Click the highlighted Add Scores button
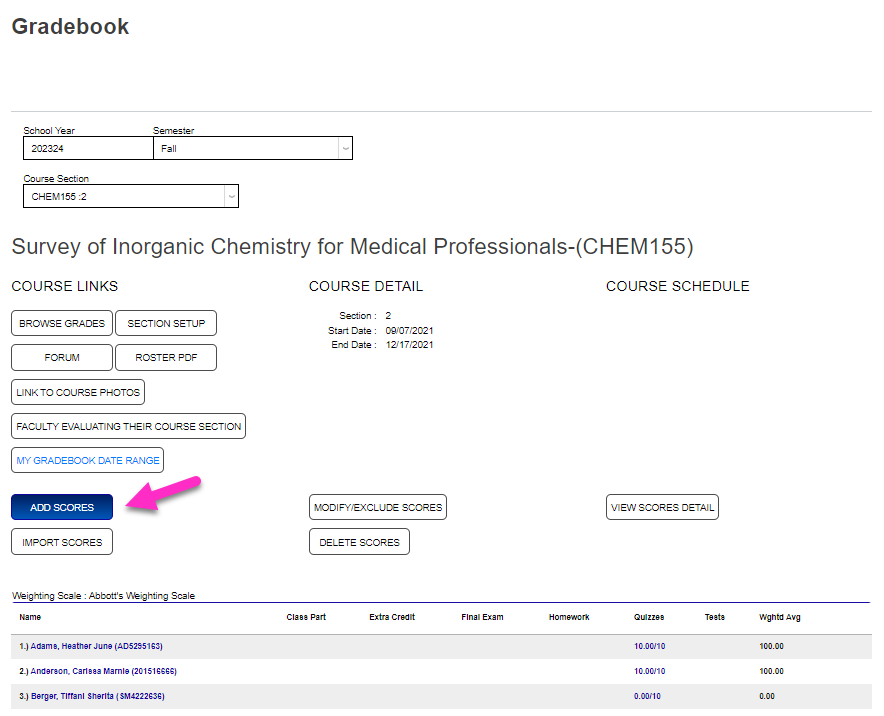Image resolution: width=884 pixels, height=716 pixels. click(x=61, y=507)
